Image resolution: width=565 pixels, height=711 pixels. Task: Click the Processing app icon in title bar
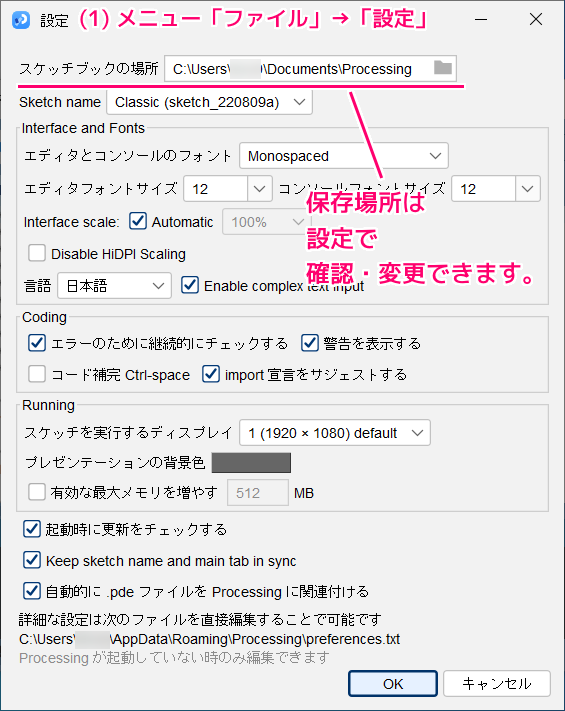(21, 20)
